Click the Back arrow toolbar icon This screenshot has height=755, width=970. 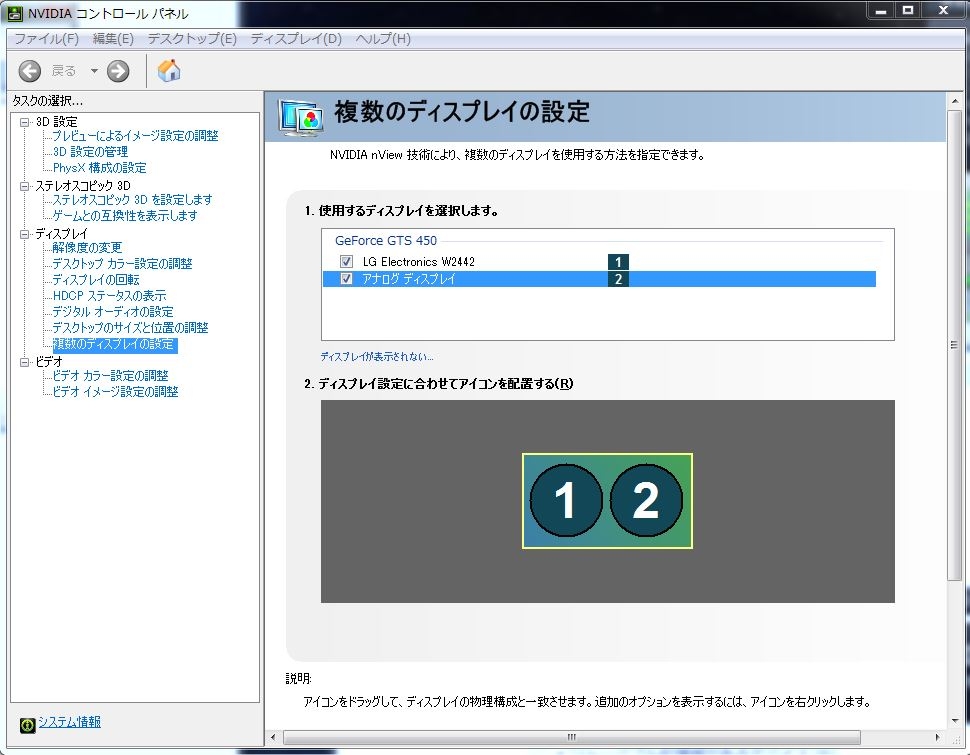[x=30, y=71]
